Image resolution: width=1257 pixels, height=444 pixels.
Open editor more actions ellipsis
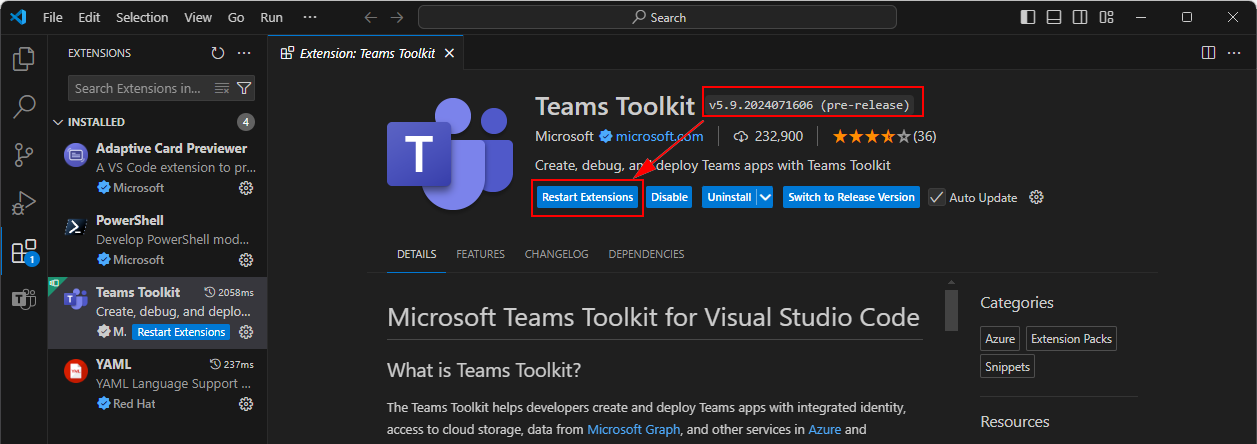pyautogui.click(x=1235, y=53)
